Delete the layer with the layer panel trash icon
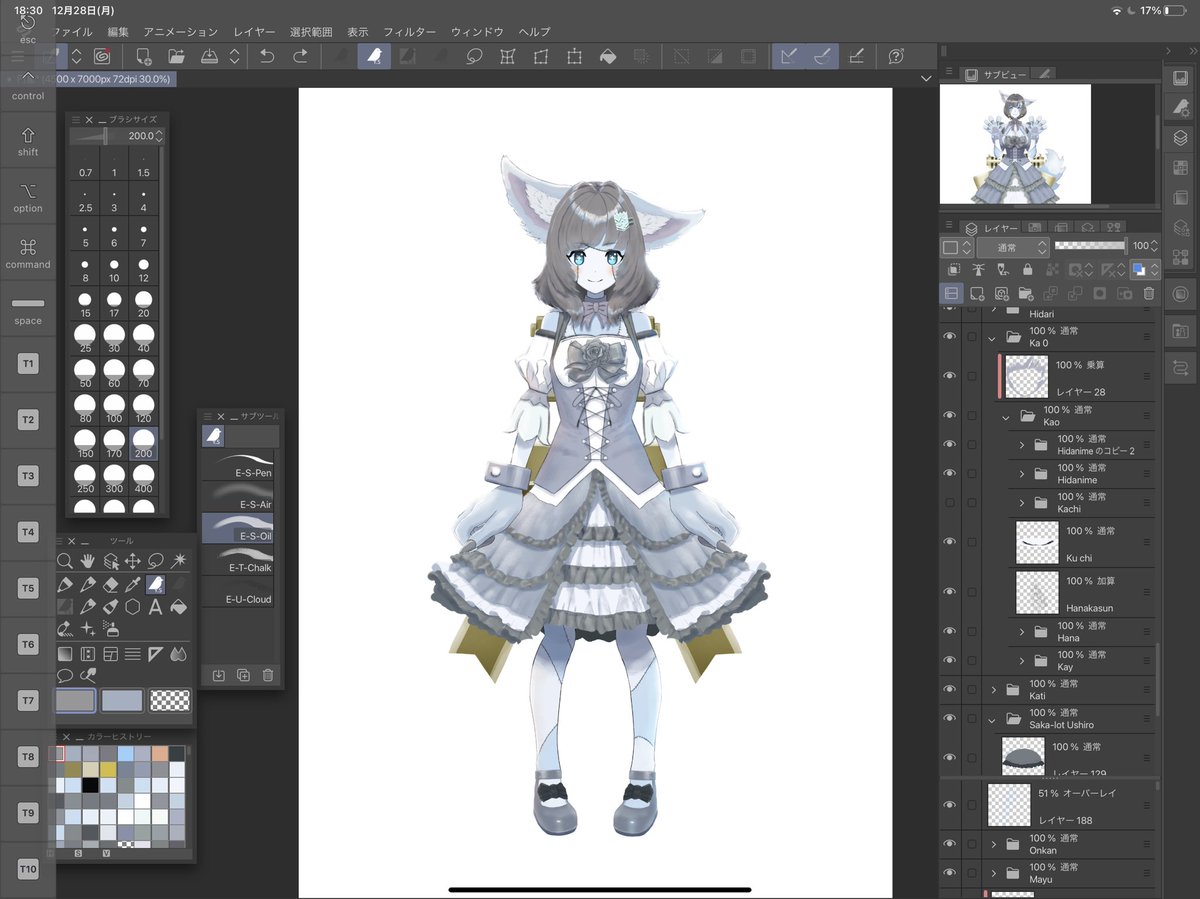The width and height of the screenshot is (1200, 899). [1149, 294]
